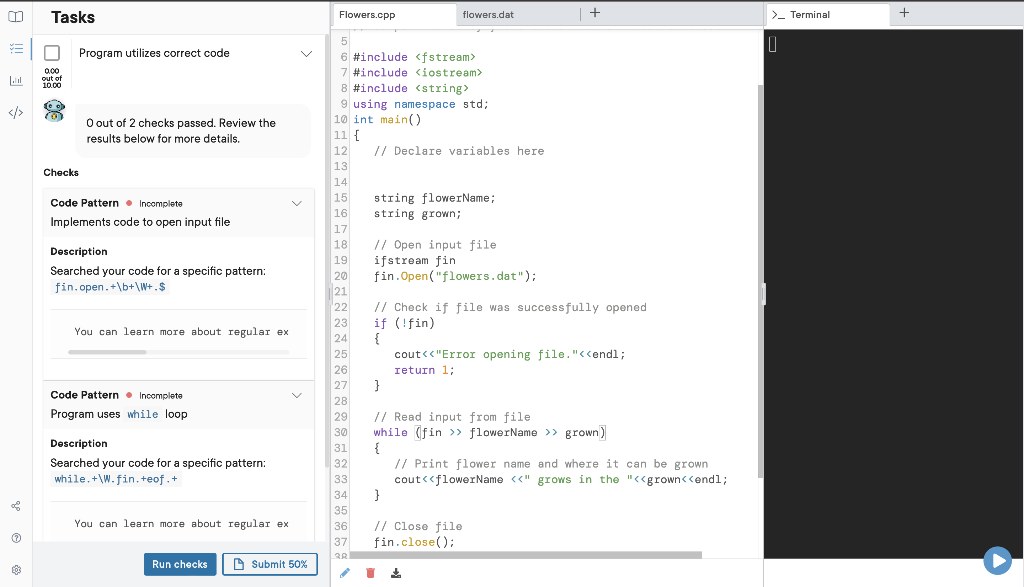
Task: Select the code view sidebar icon
Action: (x=15, y=112)
